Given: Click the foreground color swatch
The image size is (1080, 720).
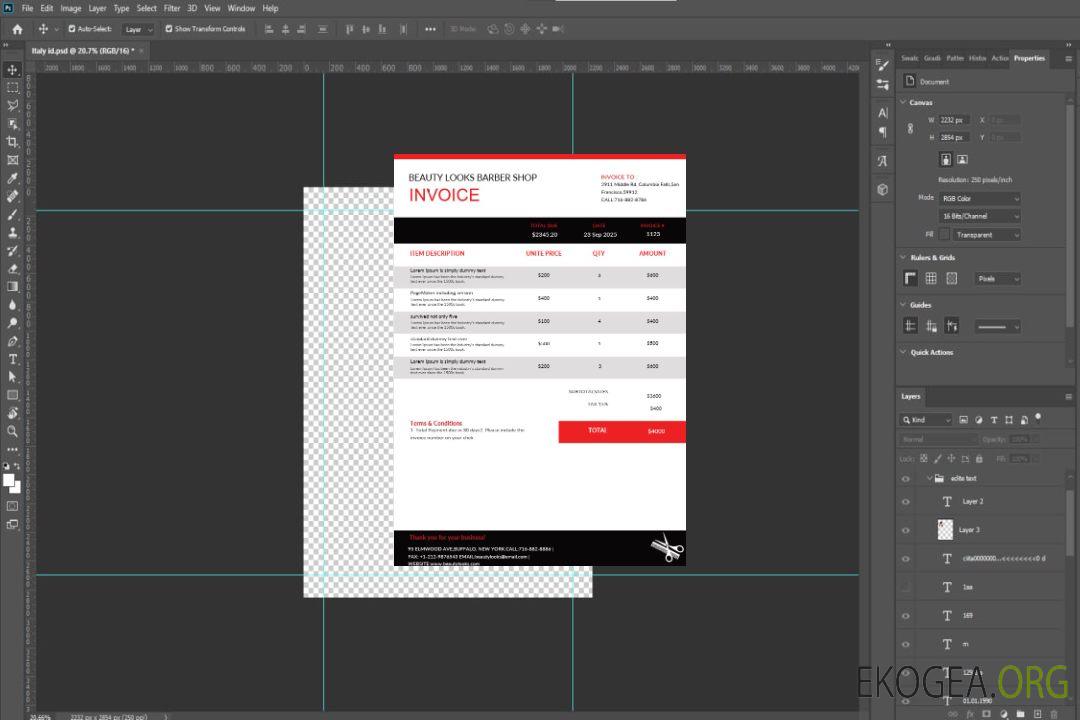Looking at the screenshot, I should [9, 481].
